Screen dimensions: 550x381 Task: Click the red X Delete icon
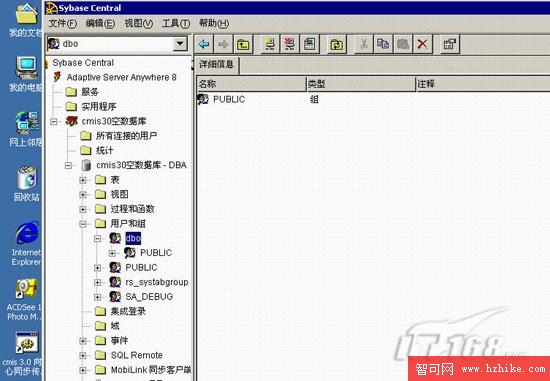[x=423, y=44]
